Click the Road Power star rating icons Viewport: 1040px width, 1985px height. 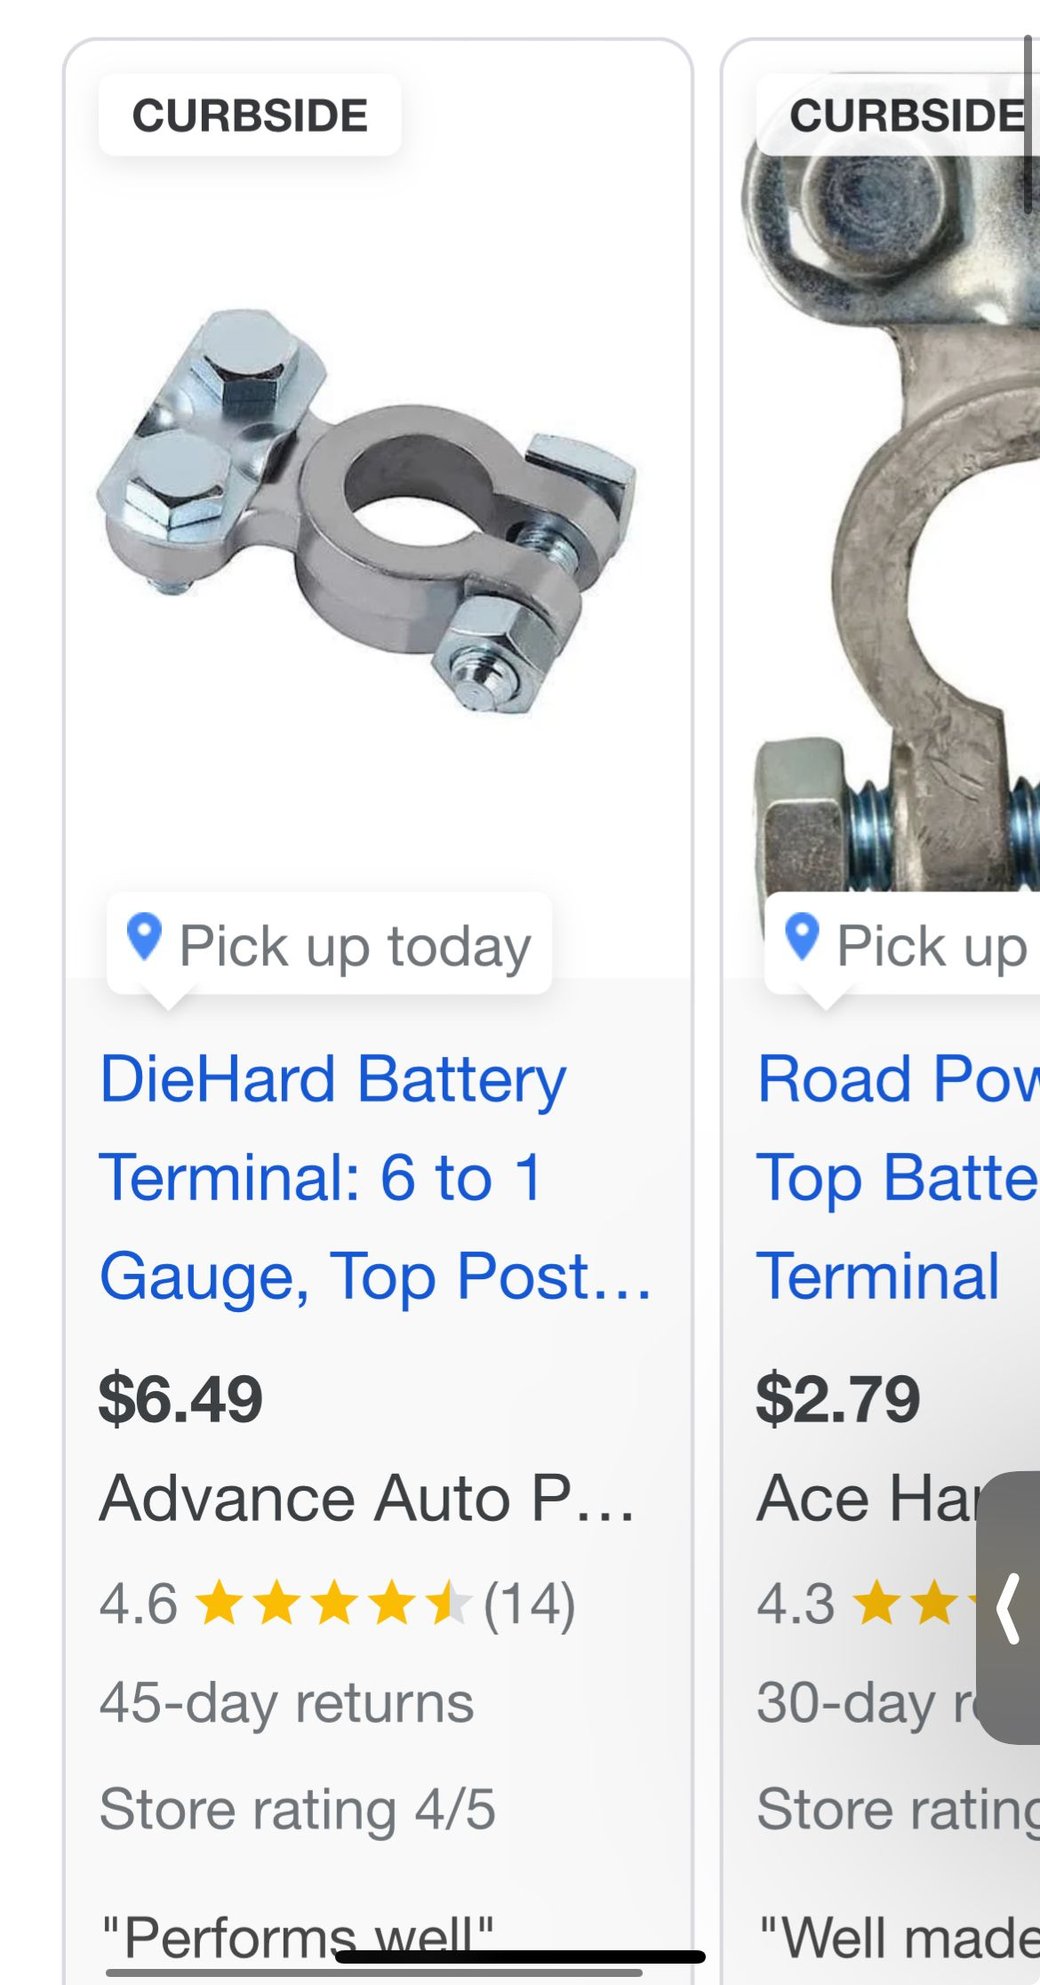pos(916,1604)
